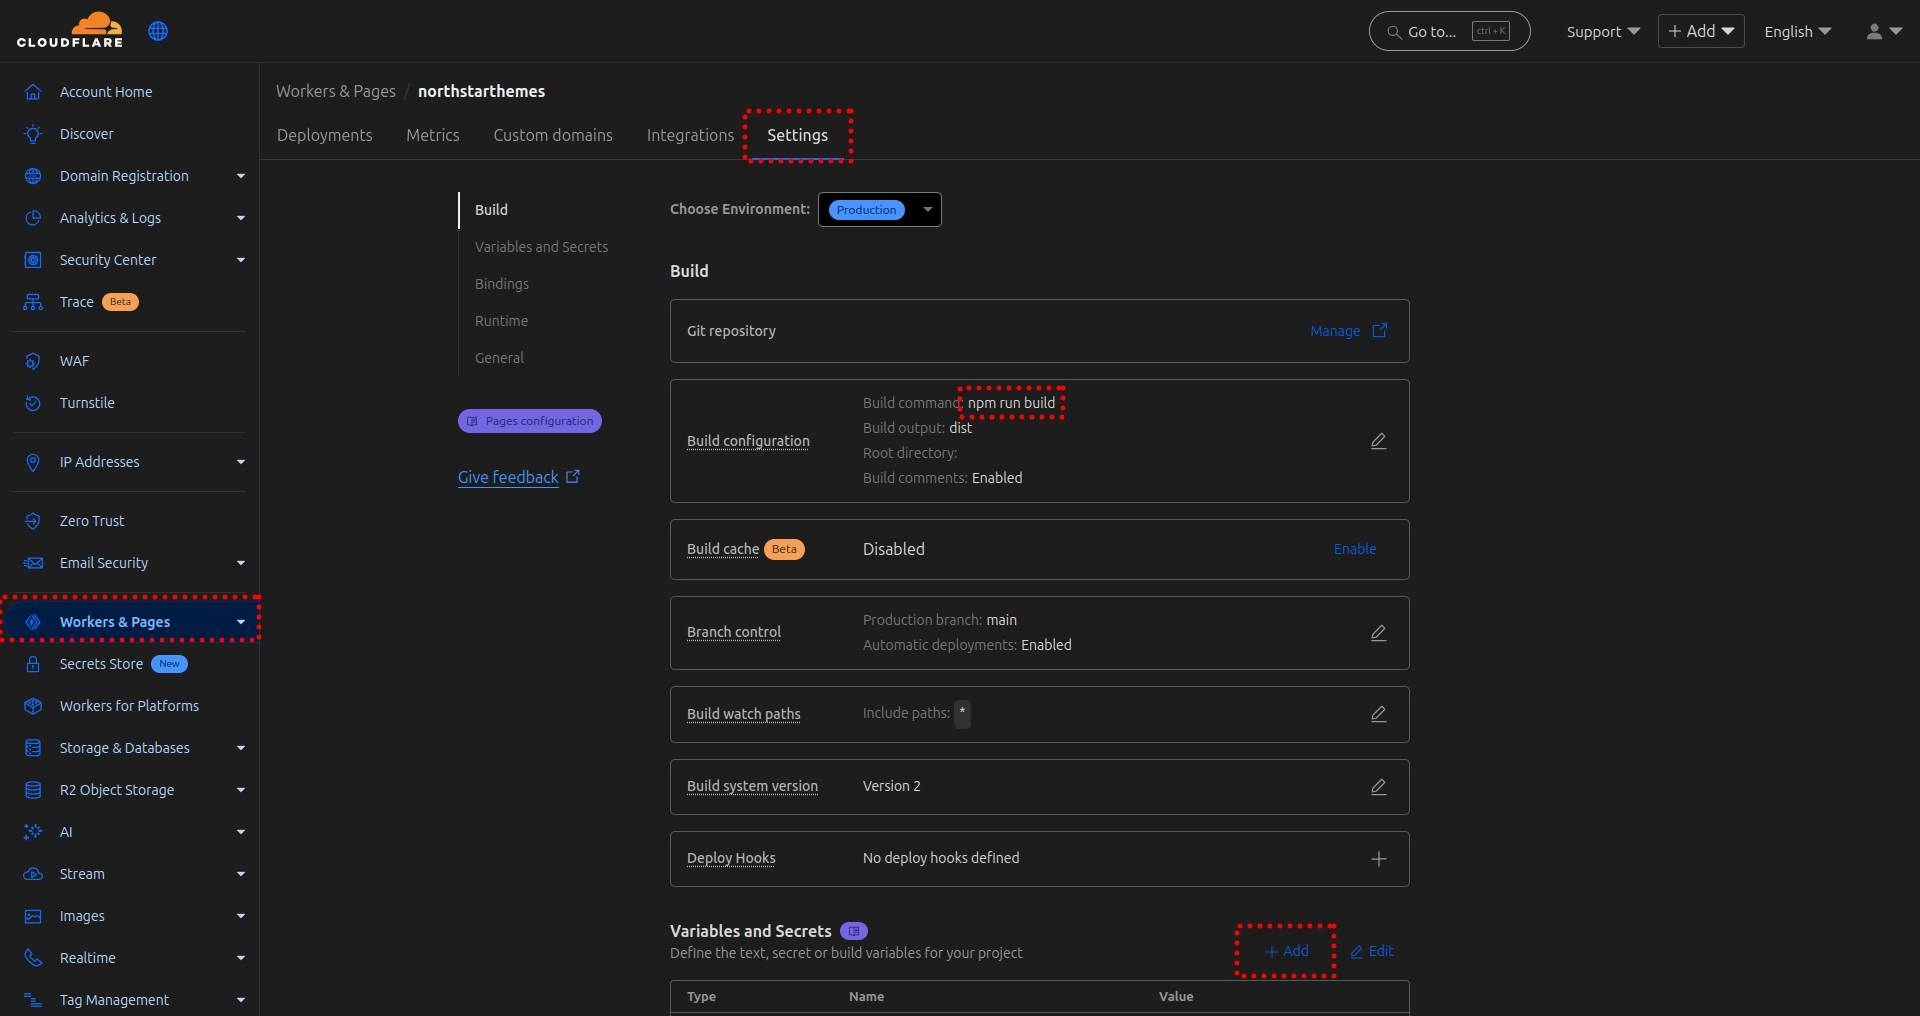Click the Workers & Pages breadcrumb
The height and width of the screenshot is (1016, 1920).
[336, 91]
